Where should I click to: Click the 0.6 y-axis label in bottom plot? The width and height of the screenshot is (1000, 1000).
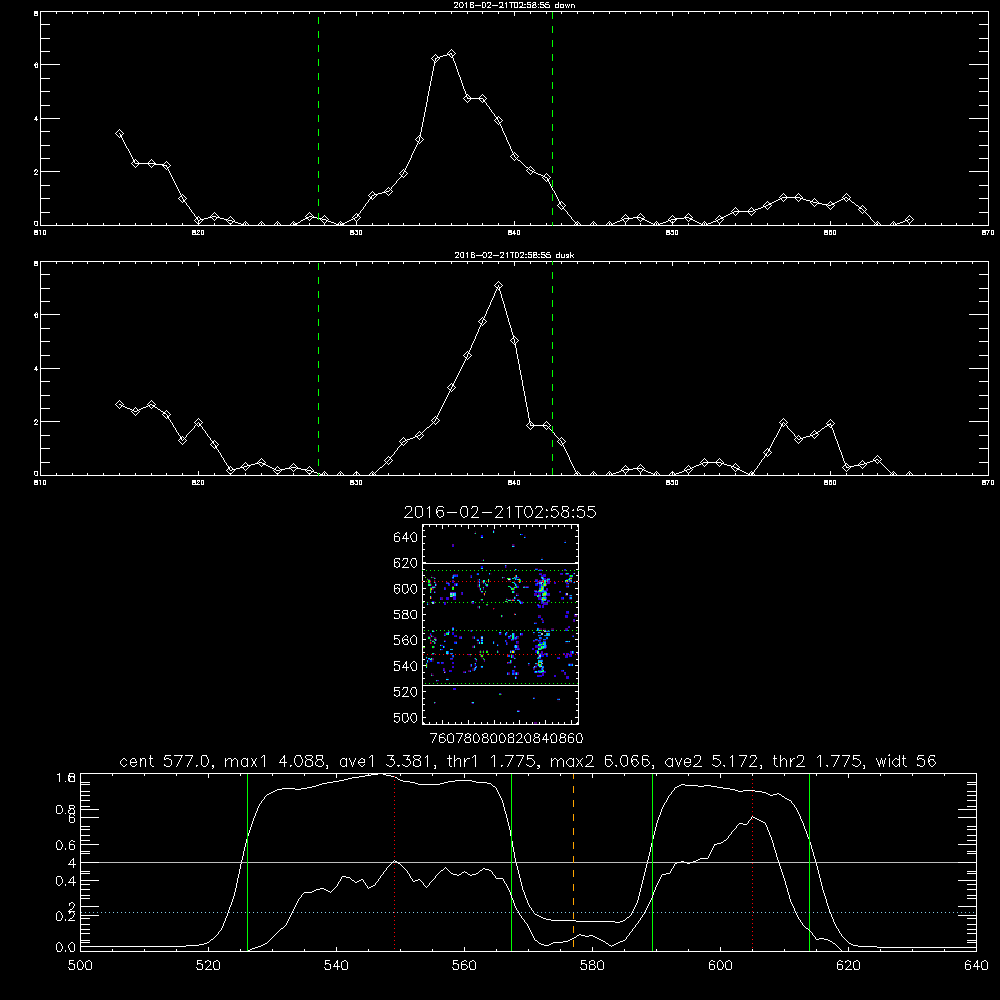click(x=66, y=845)
